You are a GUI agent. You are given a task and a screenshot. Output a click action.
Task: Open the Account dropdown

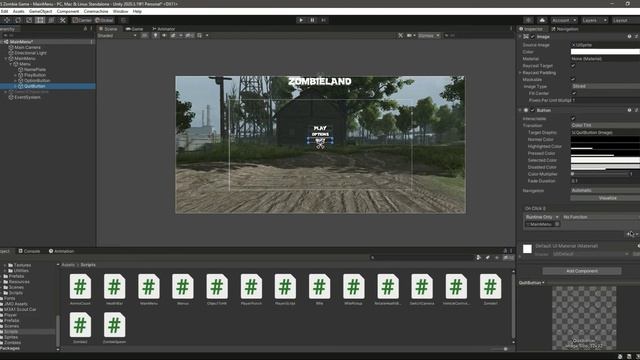pyautogui.click(x=564, y=20)
